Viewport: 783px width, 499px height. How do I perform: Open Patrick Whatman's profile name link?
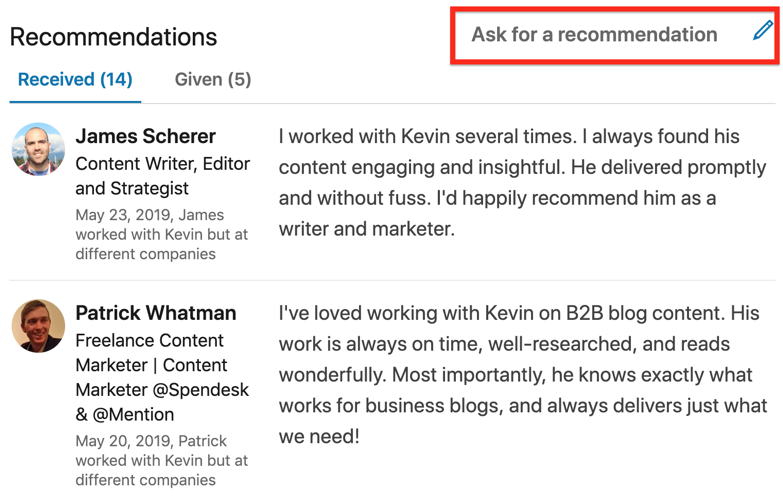pos(156,313)
